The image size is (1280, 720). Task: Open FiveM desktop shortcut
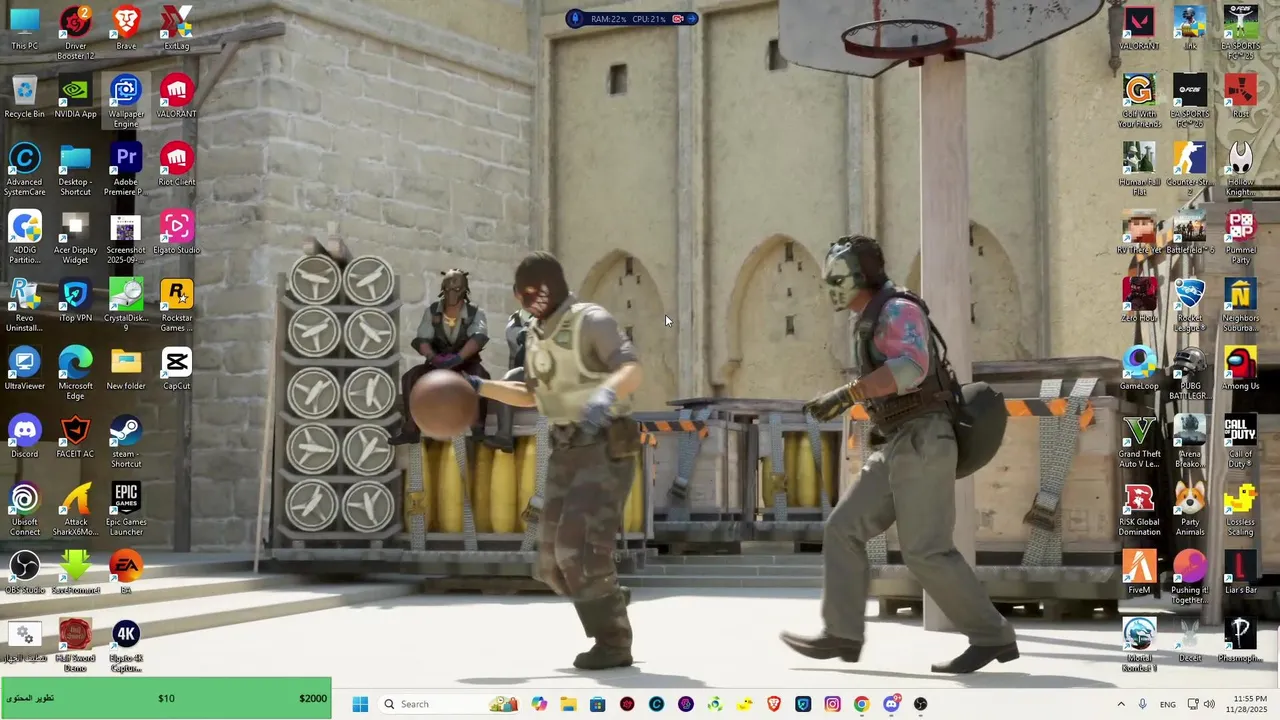1139,572
